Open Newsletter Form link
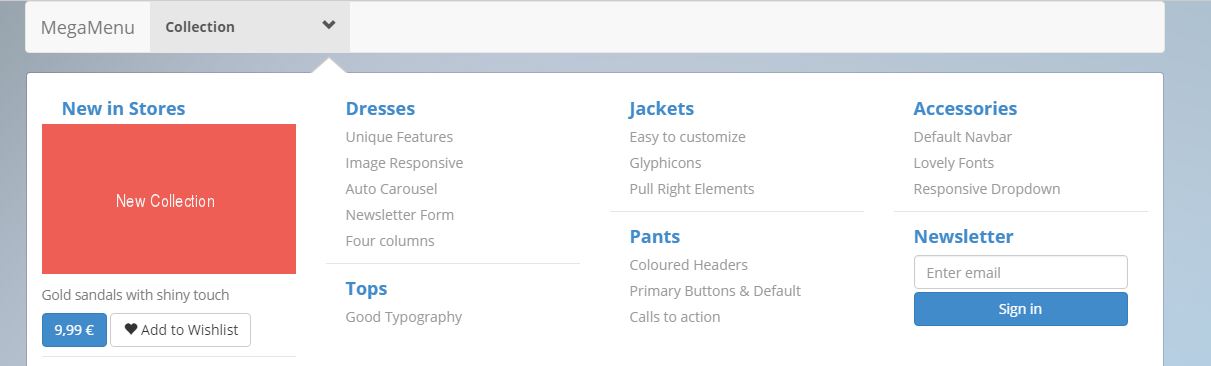 pos(399,215)
